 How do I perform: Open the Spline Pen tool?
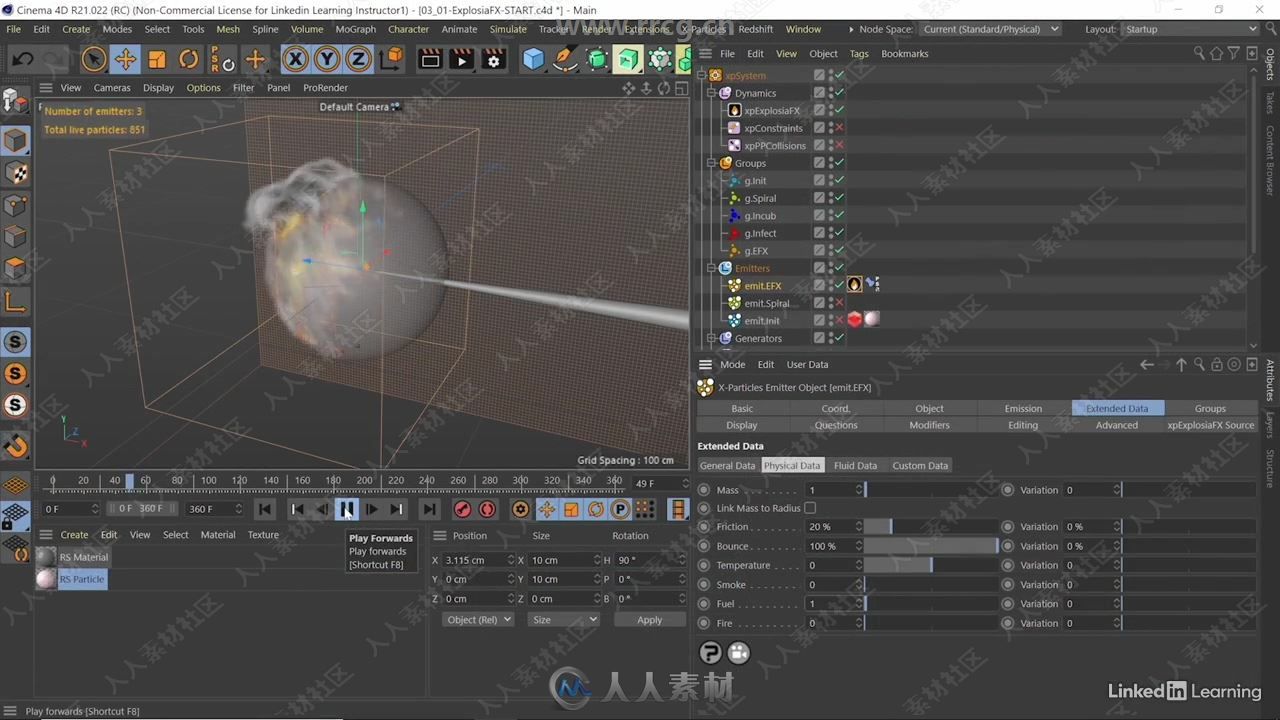coord(565,60)
